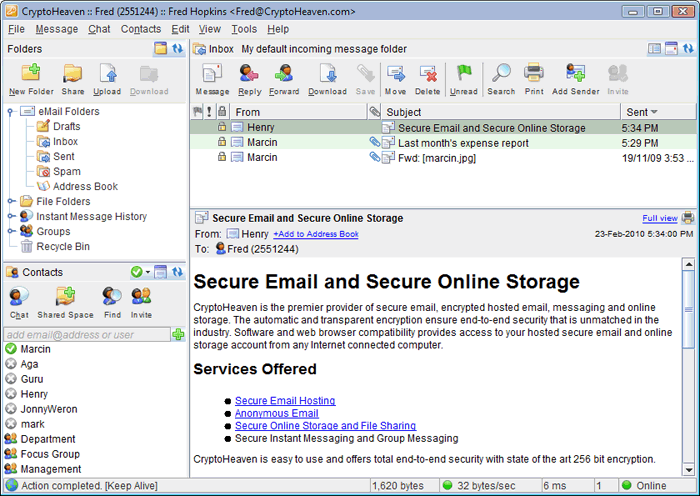The width and height of the screenshot is (700, 496).
Task: Click the add email address input field
Action: [86, 334]
